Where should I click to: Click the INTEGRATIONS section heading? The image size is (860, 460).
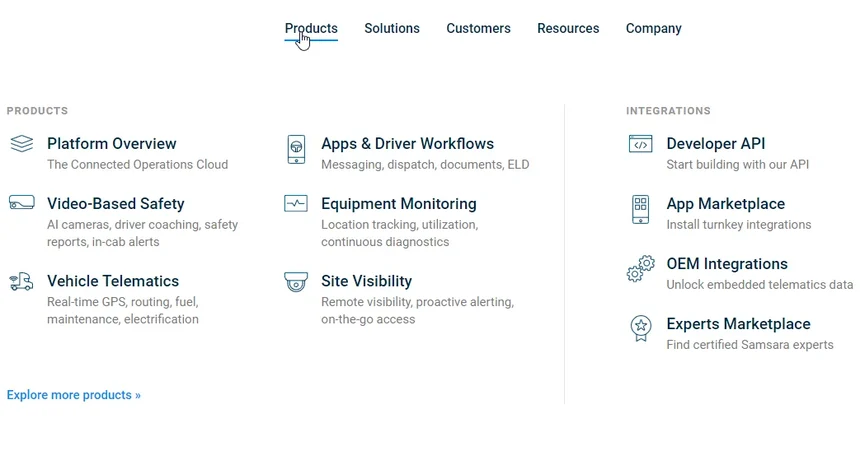668,111
